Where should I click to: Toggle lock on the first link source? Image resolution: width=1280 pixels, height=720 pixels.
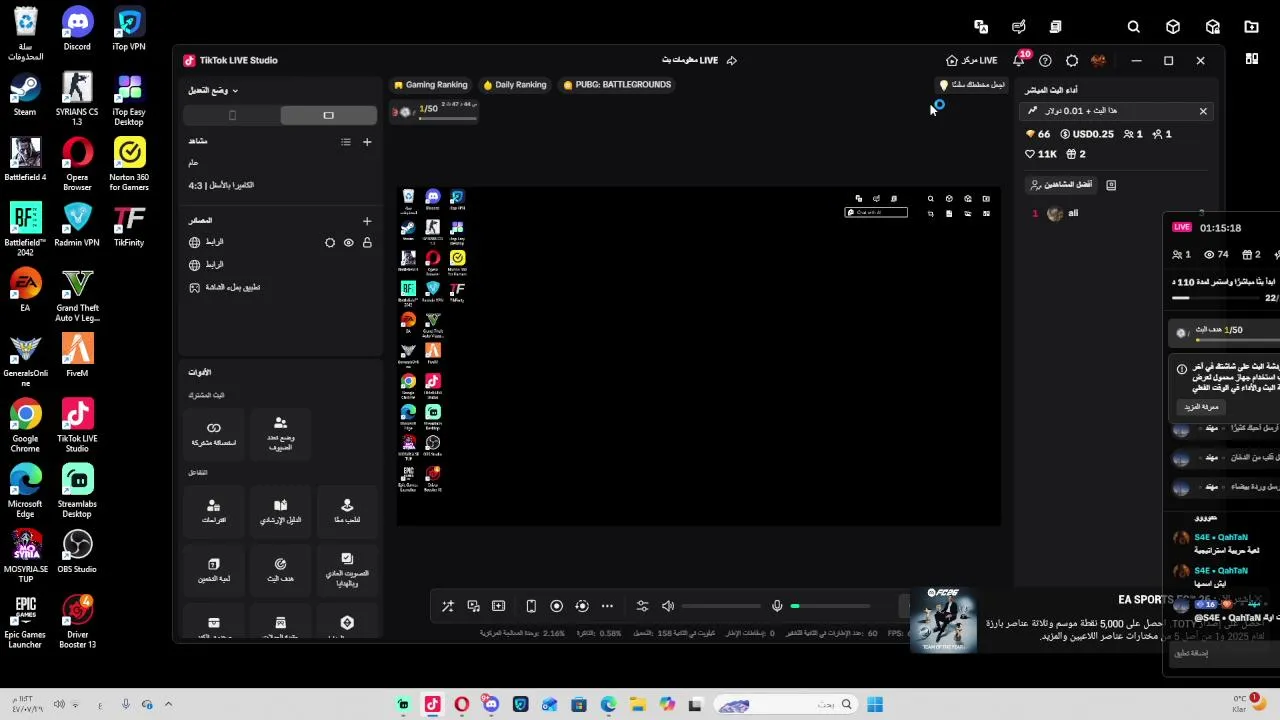click(367, 242)
